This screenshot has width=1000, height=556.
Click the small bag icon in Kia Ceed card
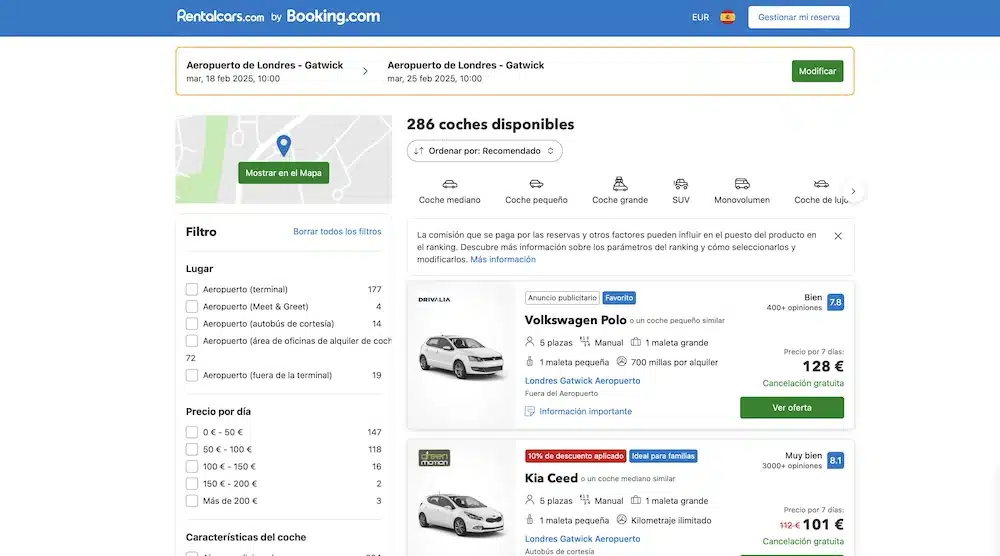coord(529,520)
